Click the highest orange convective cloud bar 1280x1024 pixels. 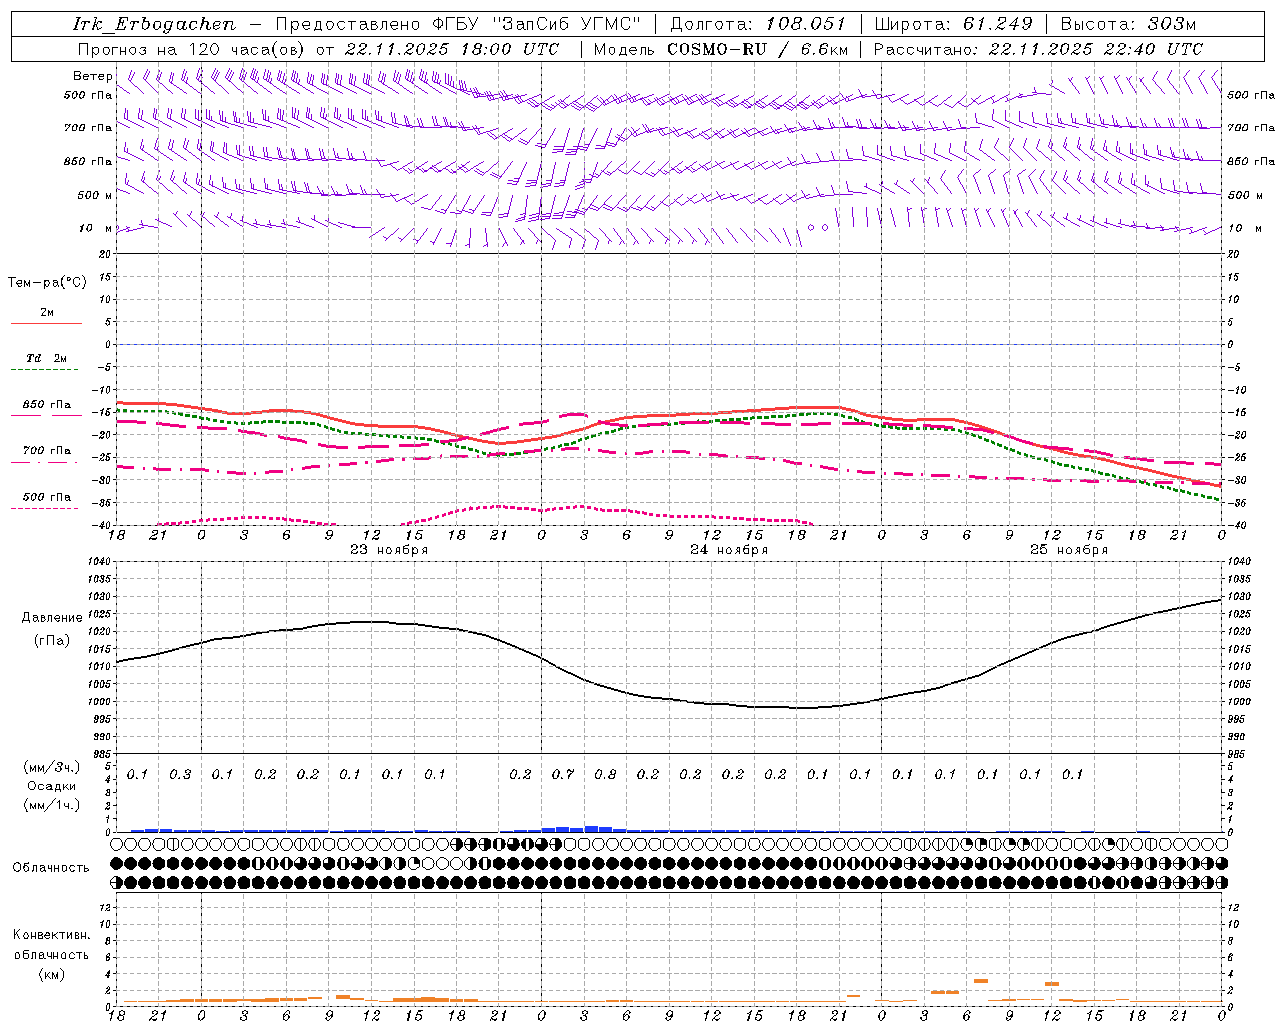[x=981, y=981]
